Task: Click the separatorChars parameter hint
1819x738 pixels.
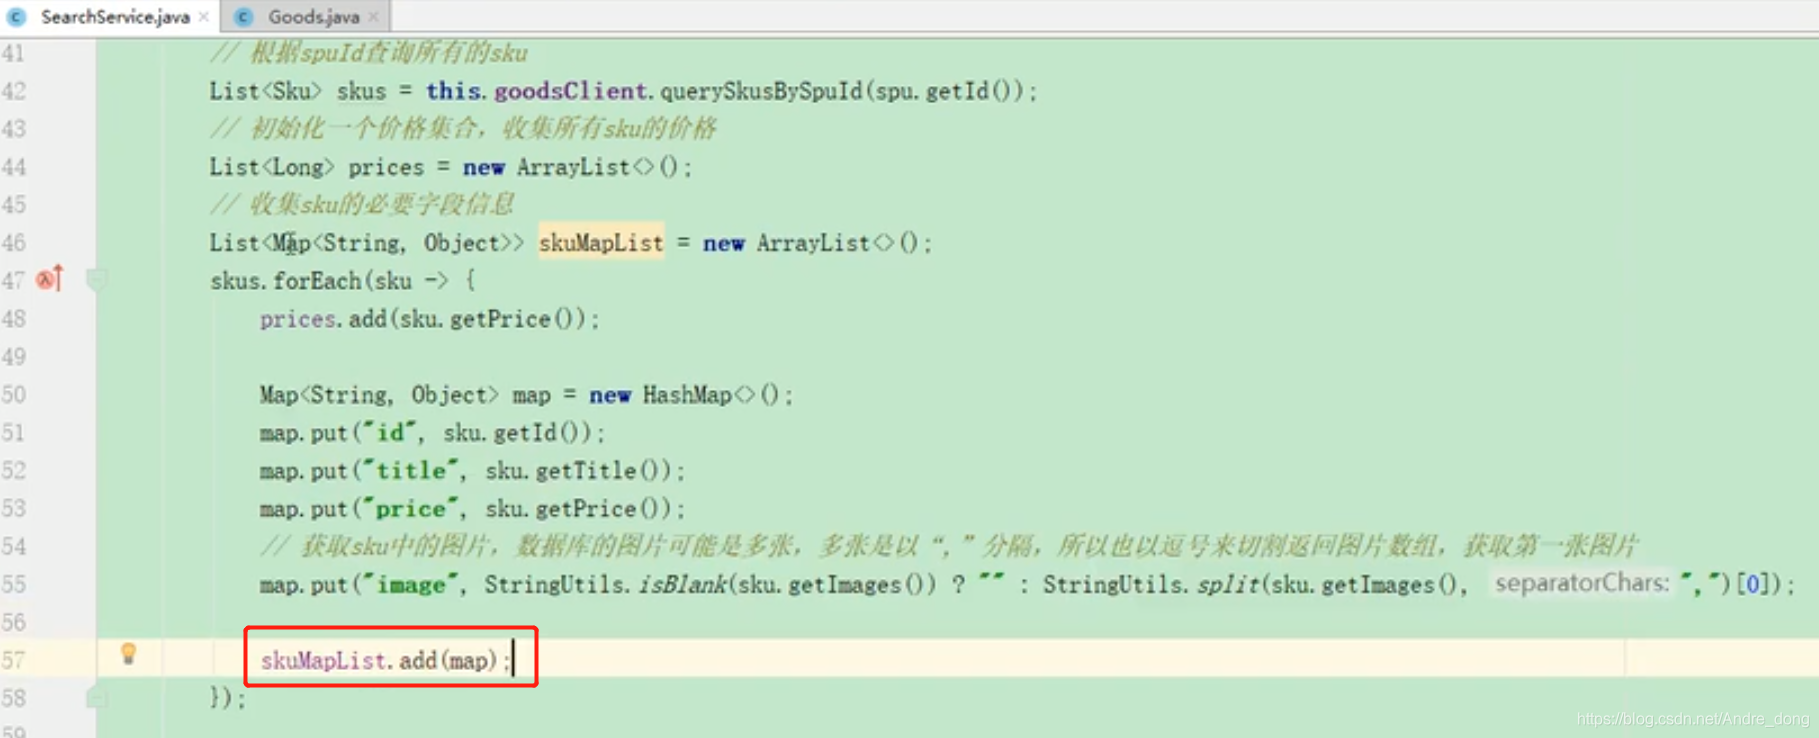Action: [x=1582, y=584]
